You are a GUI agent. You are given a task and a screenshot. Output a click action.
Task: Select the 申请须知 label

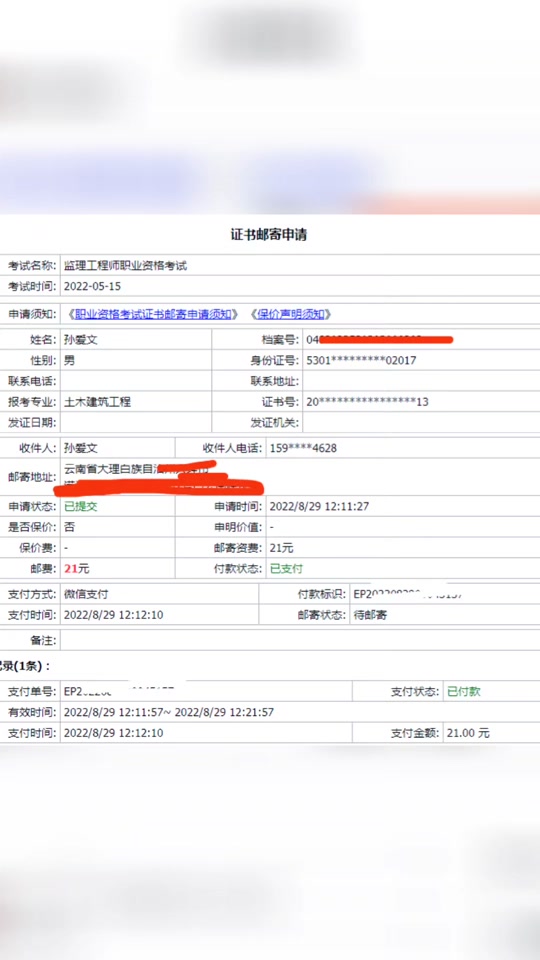point(32,314)
